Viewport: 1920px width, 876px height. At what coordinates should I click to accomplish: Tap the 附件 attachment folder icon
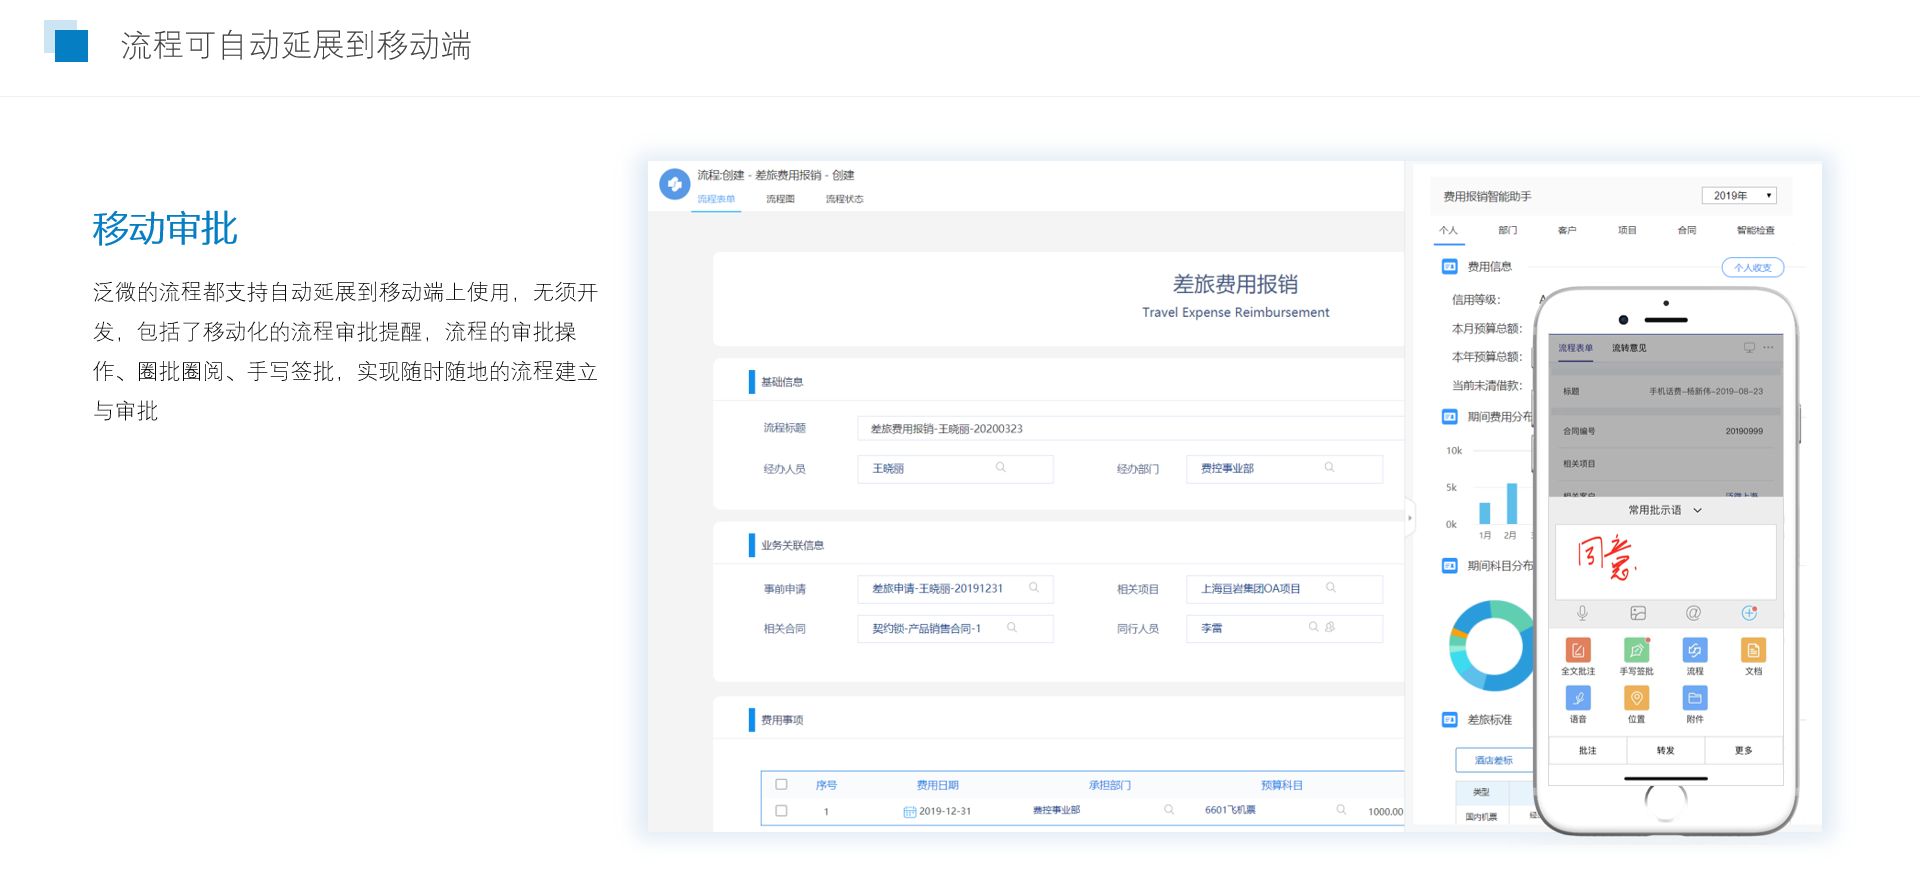1694,698
